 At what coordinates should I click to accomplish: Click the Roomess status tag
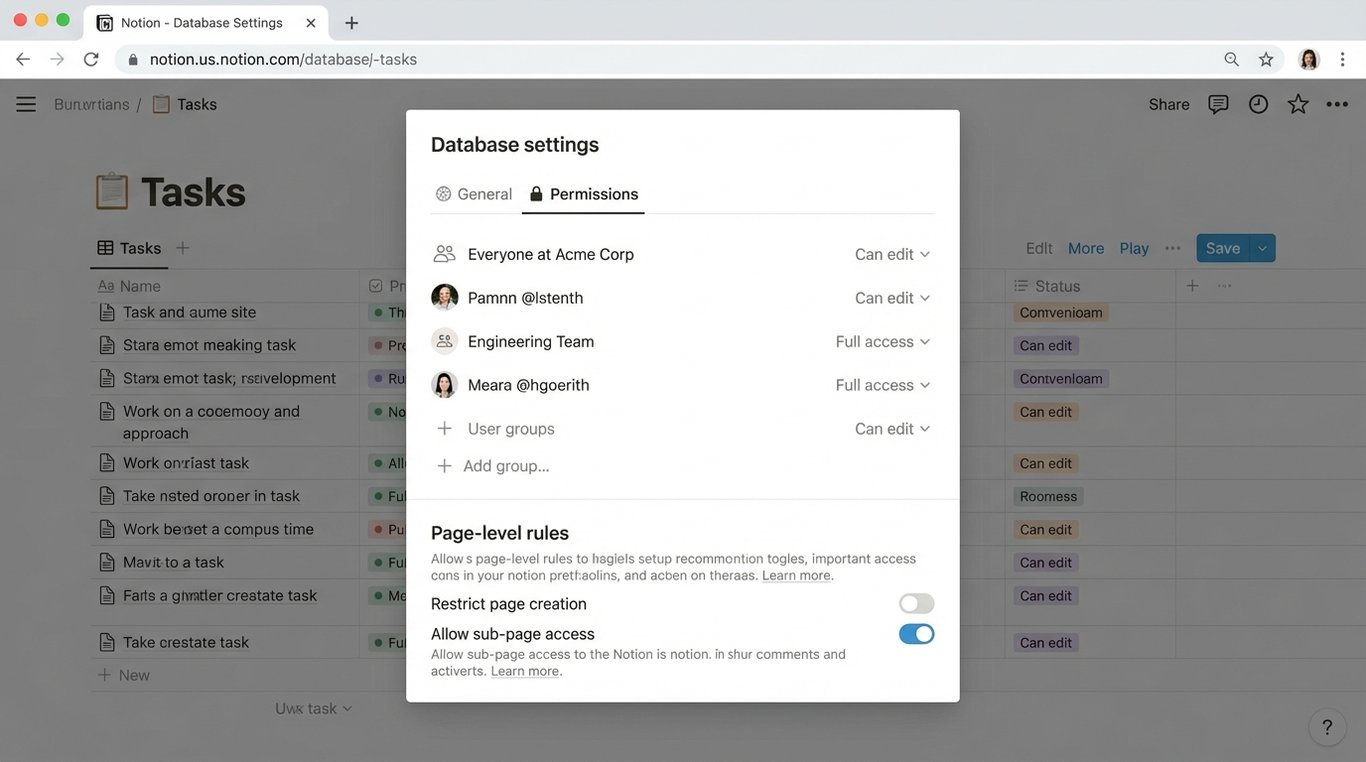[1048, 496]
